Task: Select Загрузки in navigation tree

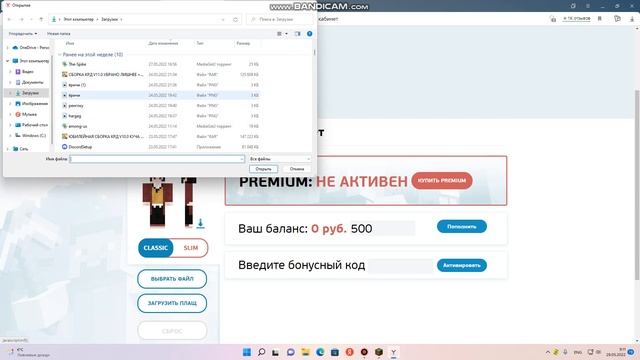Action: tap(27, 93)
